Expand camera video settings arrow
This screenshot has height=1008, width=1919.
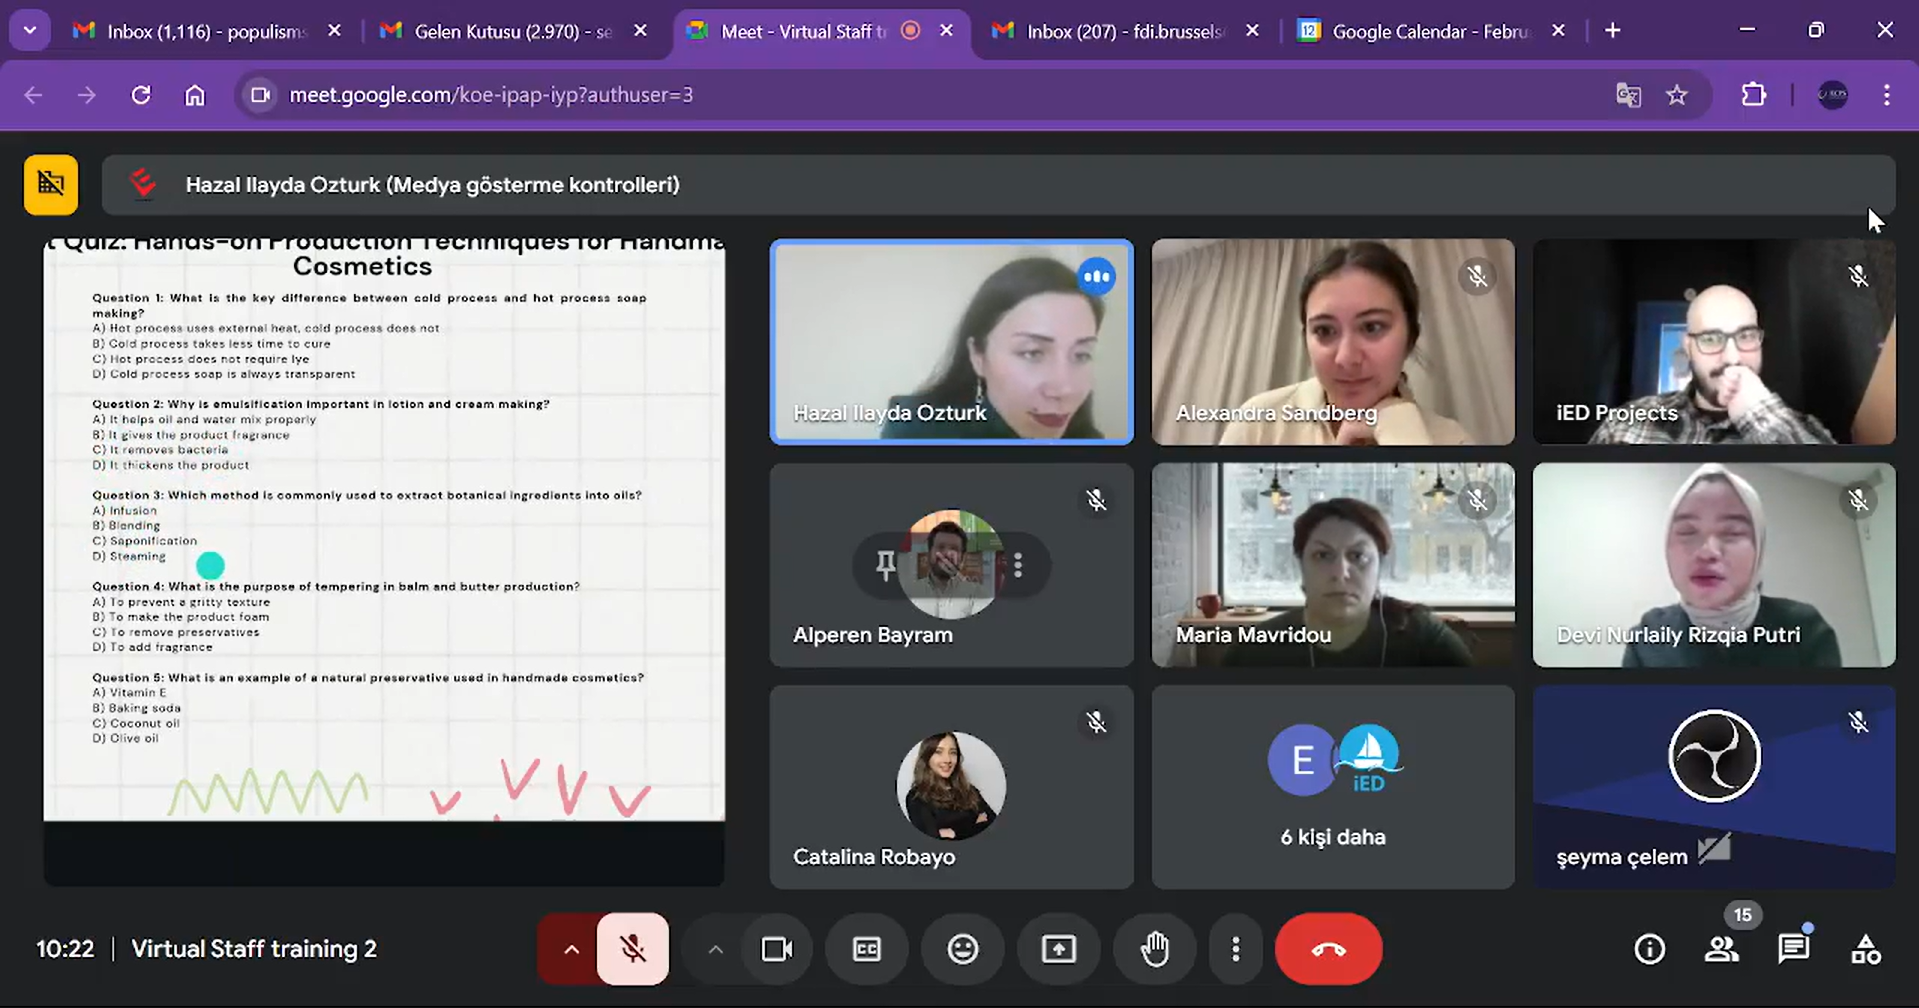(x=715, y=949)
